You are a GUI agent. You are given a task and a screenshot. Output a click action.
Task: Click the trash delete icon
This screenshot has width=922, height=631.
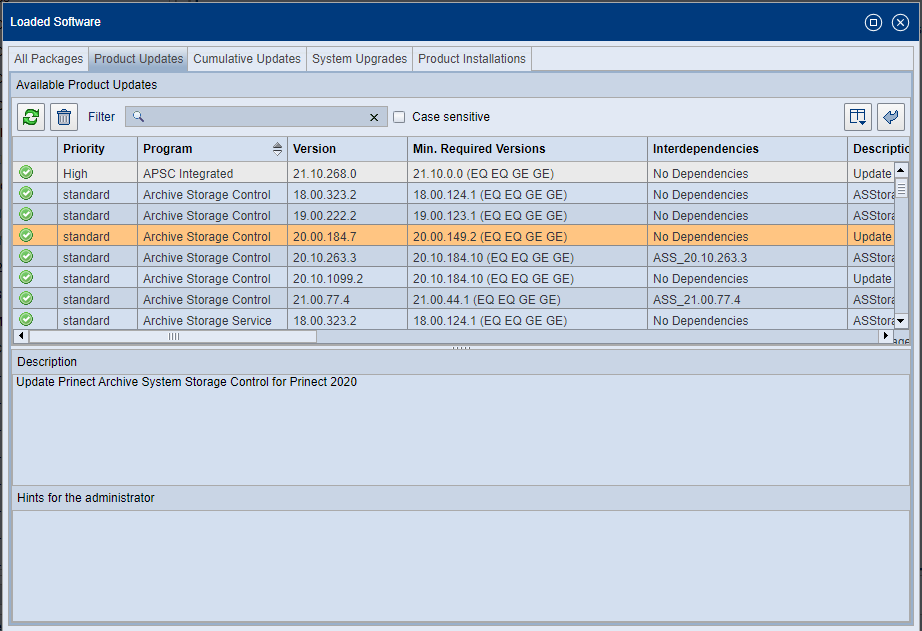tap(63, 116)
